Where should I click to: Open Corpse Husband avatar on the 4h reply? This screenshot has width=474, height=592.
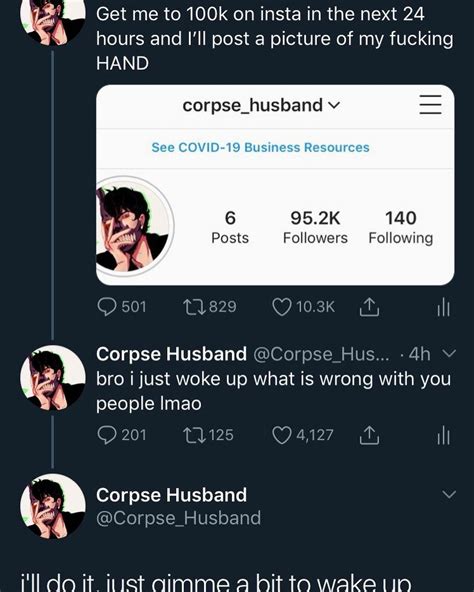coord(52,378)
